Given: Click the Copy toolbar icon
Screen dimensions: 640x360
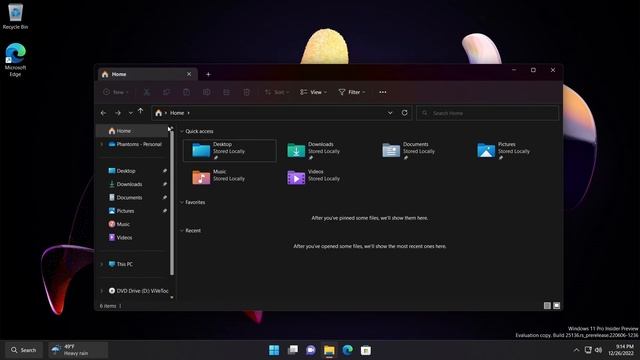Looking at the screenshot, I should pyautogui.click(x=167, y=92).
